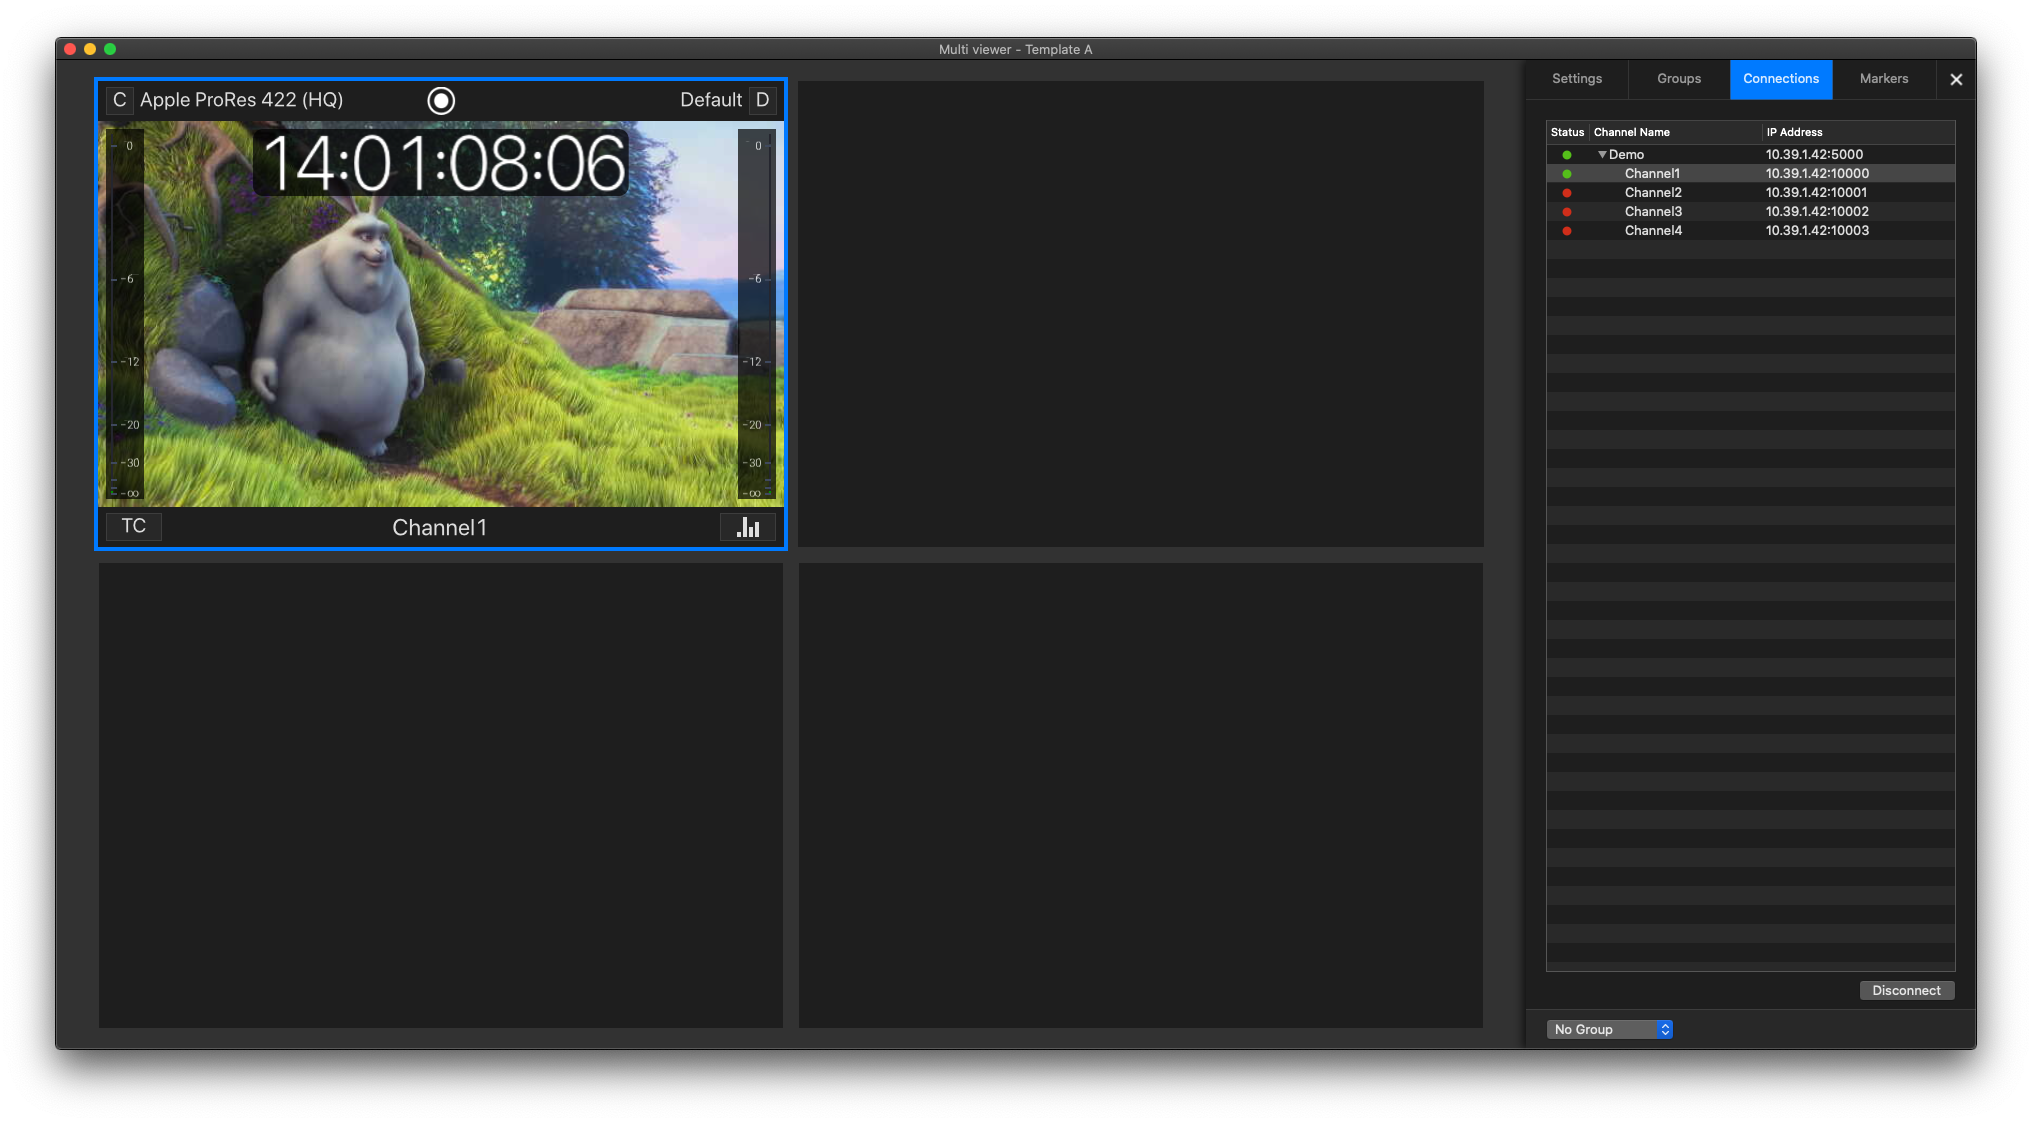The image size is (2032, 1123).
Task: Select the Channel3 row in connections list
Action: 1750,212
